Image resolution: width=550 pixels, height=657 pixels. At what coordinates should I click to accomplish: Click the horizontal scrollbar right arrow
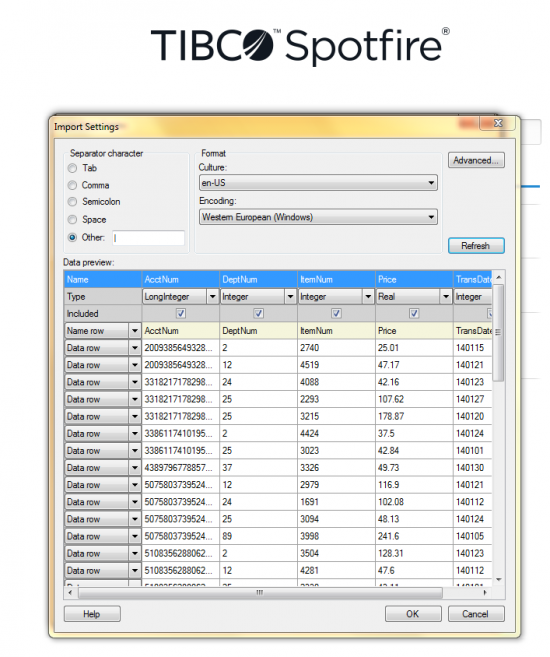485,592
